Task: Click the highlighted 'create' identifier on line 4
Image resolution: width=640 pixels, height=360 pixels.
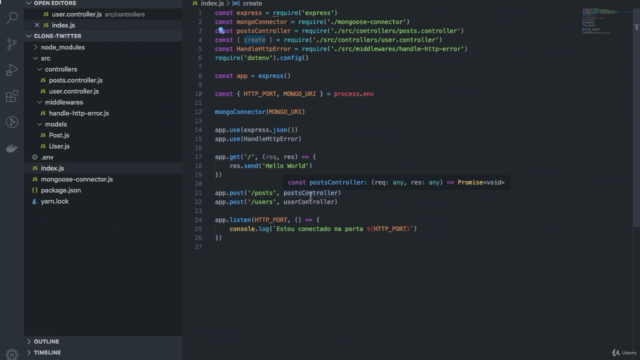Action: pyautogui.click(x=255, y=40)
